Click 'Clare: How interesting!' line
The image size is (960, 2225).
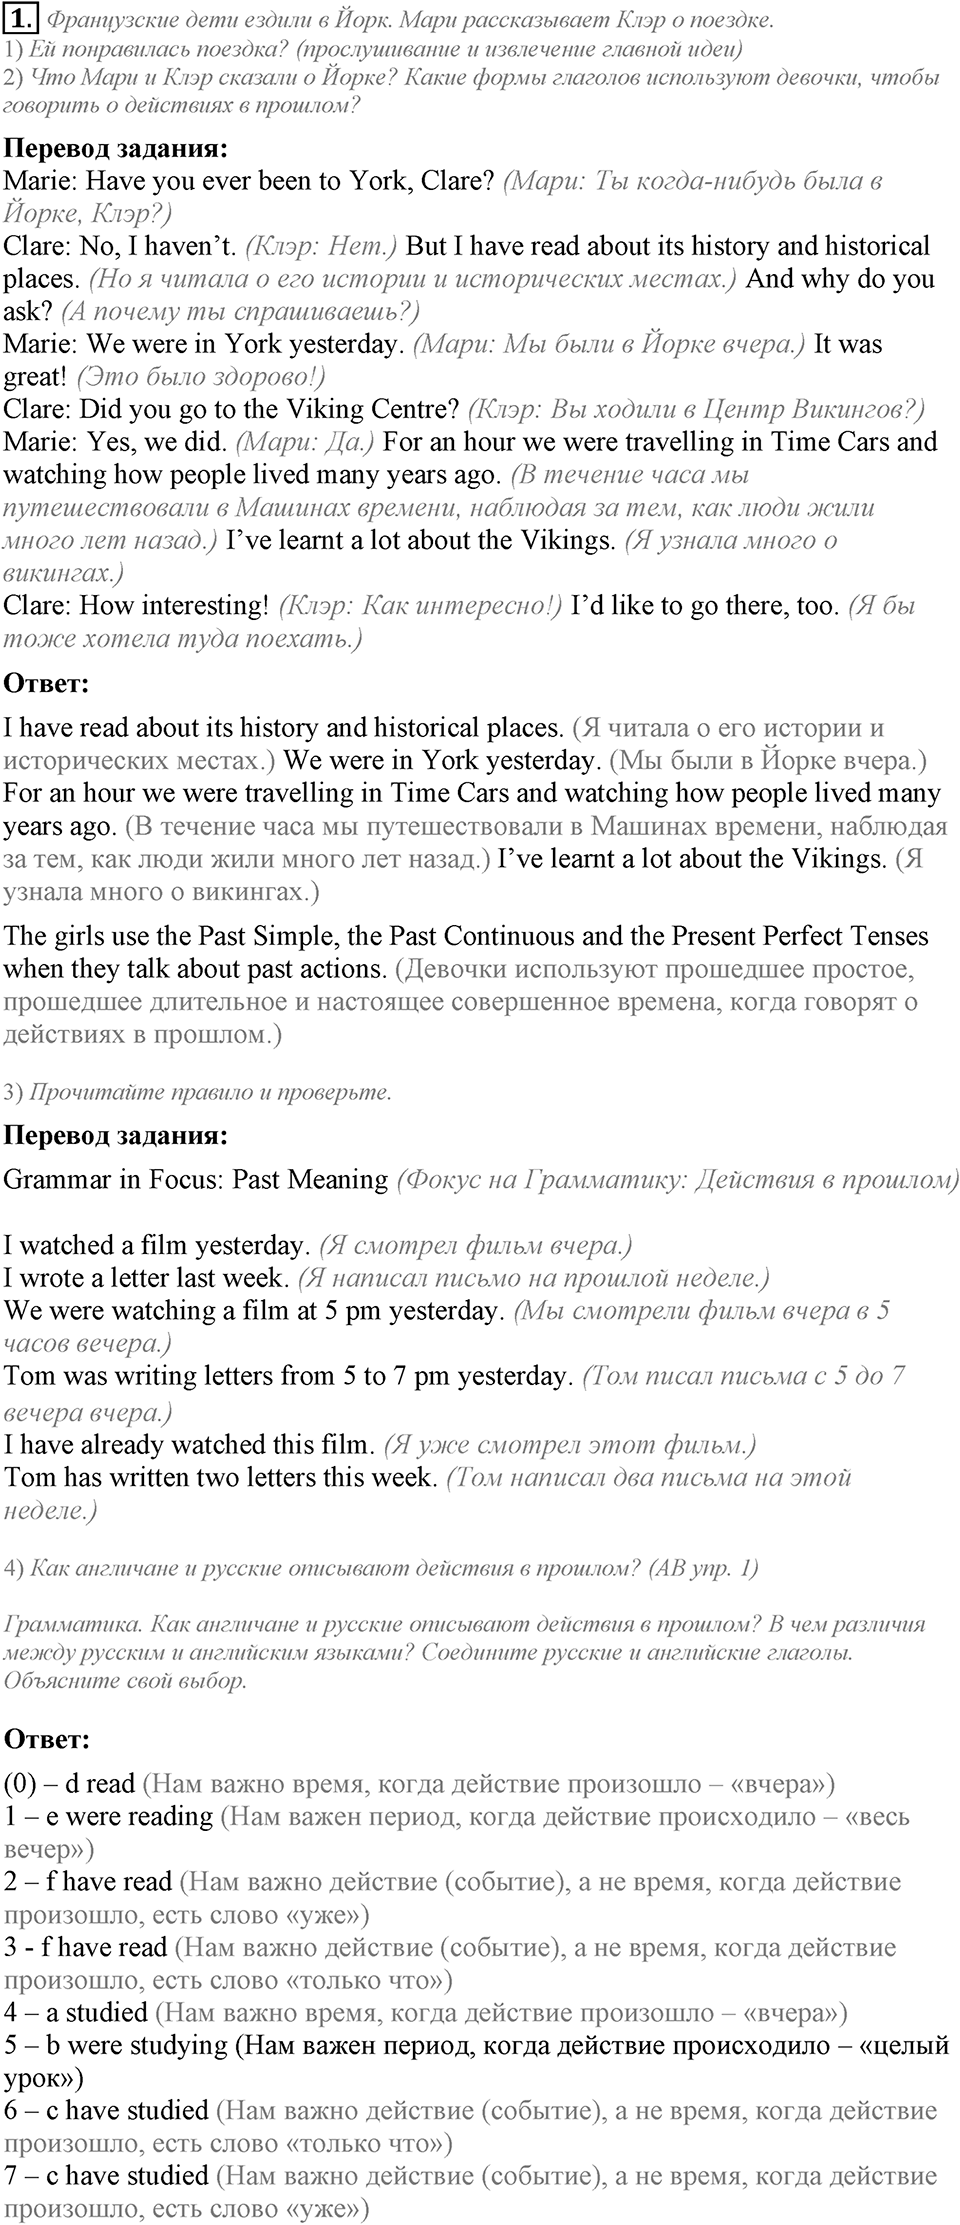136,606
